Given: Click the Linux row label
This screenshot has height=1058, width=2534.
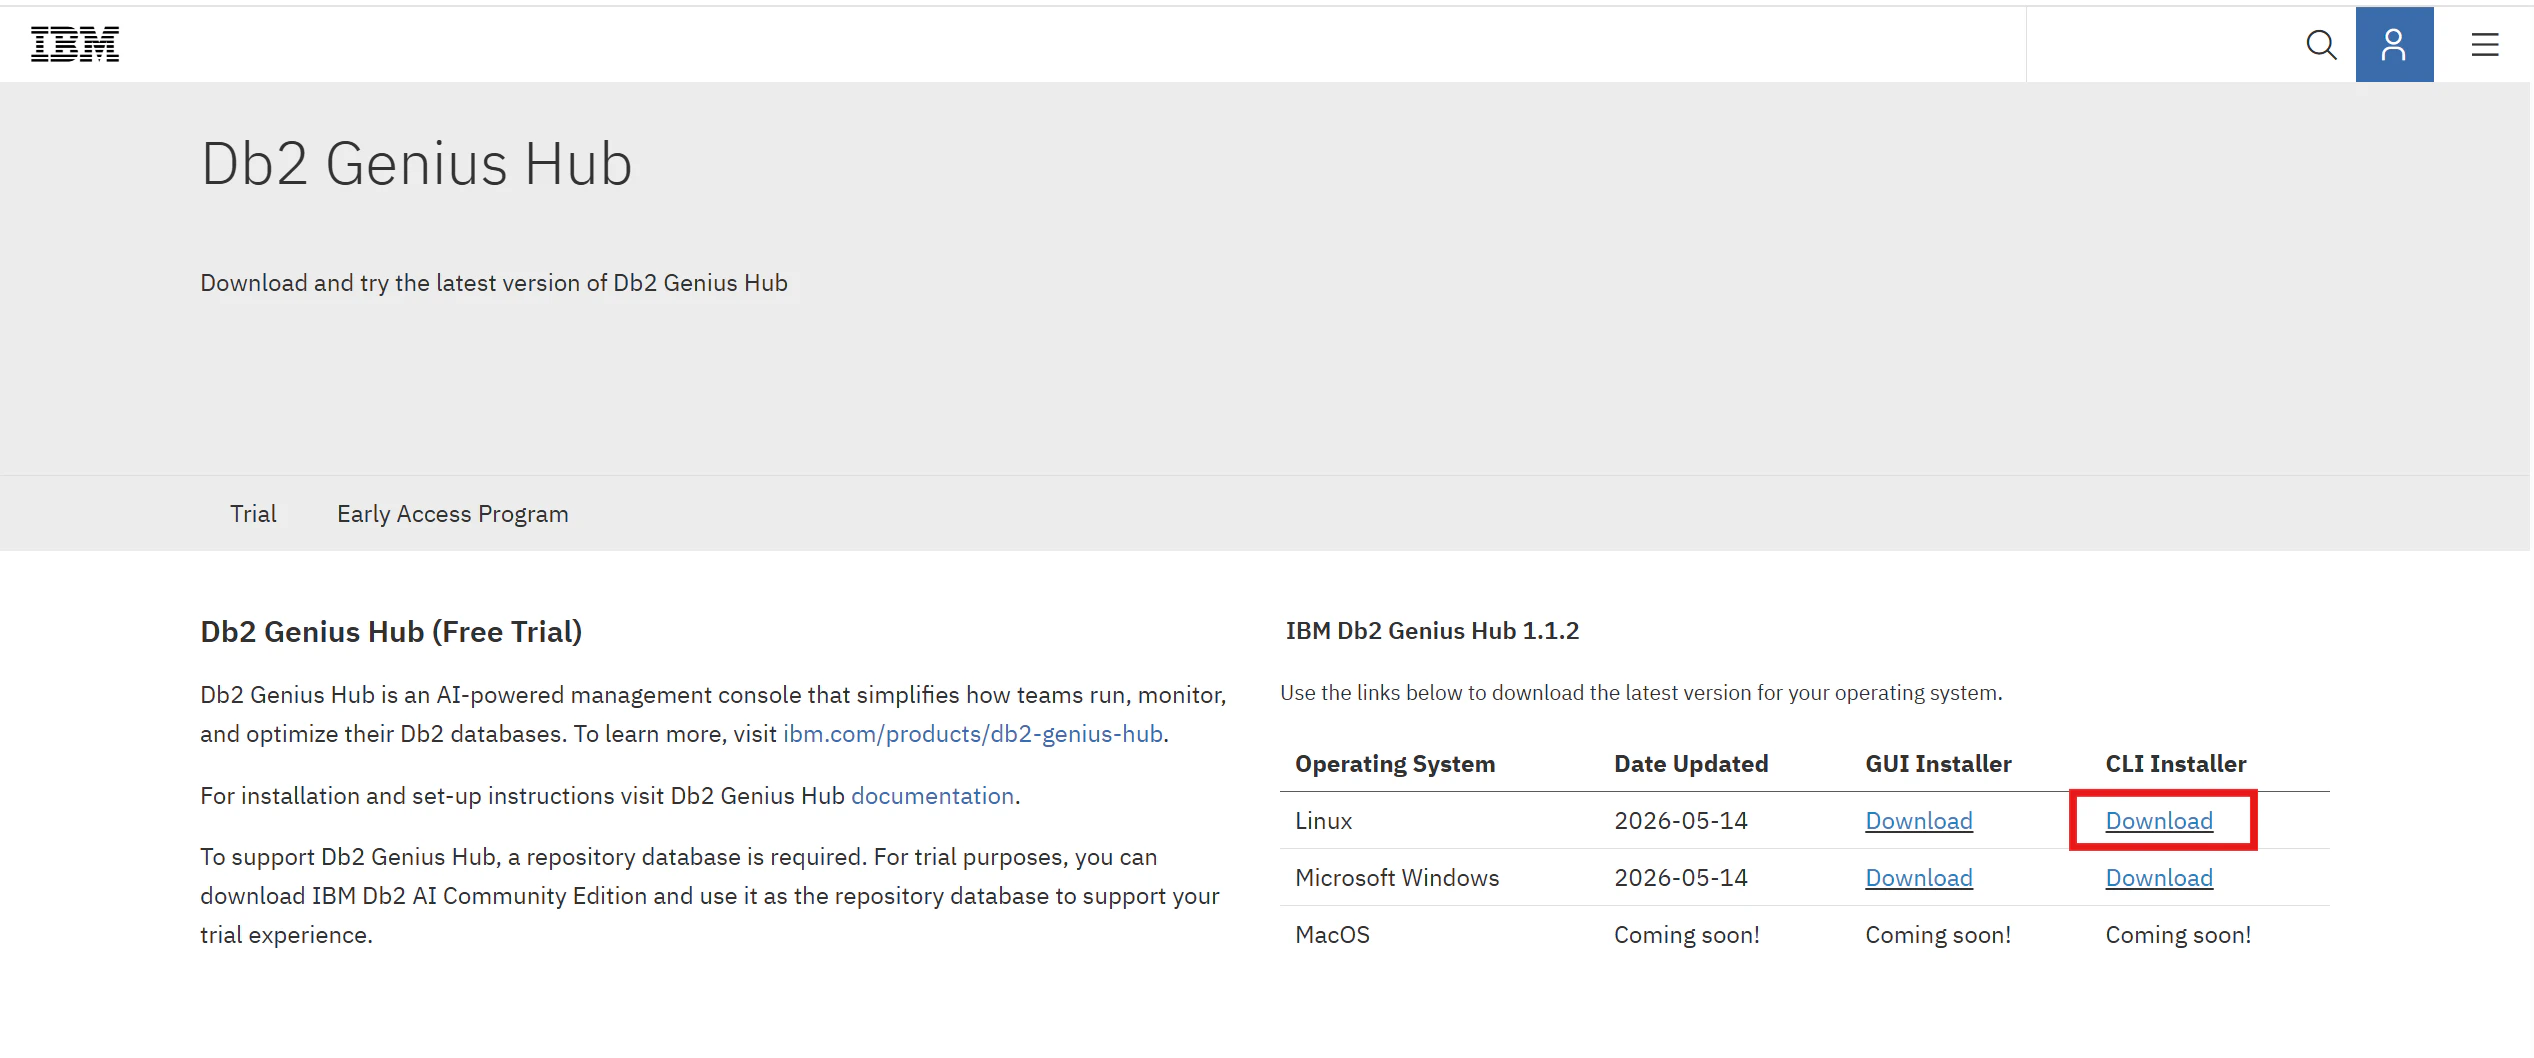Looking at the screenshot, I should 1323,821.
